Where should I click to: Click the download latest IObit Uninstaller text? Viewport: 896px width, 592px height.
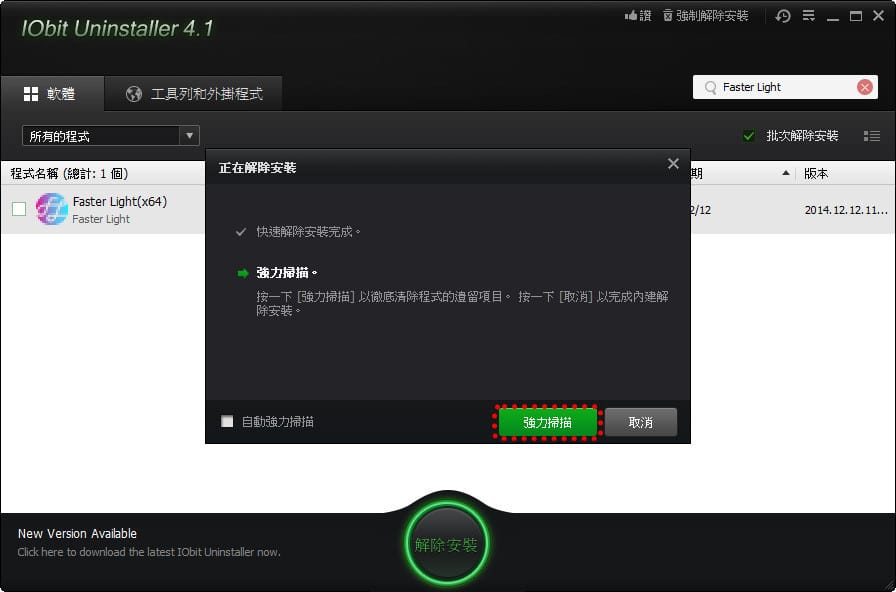(x=149, y=552)
